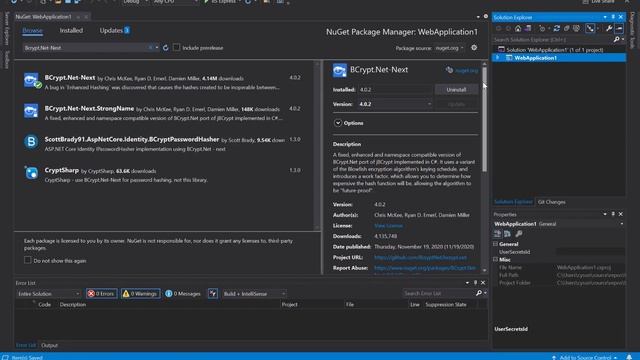Toggle the 0 Errors filter

coord(101,293)
